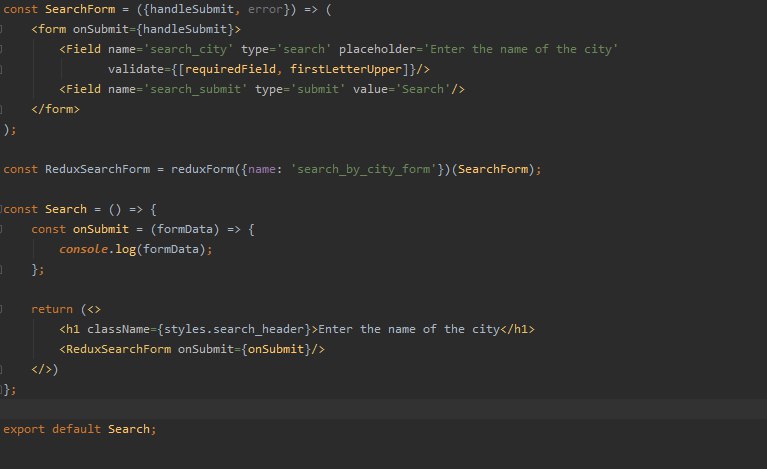Click SearchForm passed in trailing parentheses
Screen dimensions: 767x469
coord(493,169)
